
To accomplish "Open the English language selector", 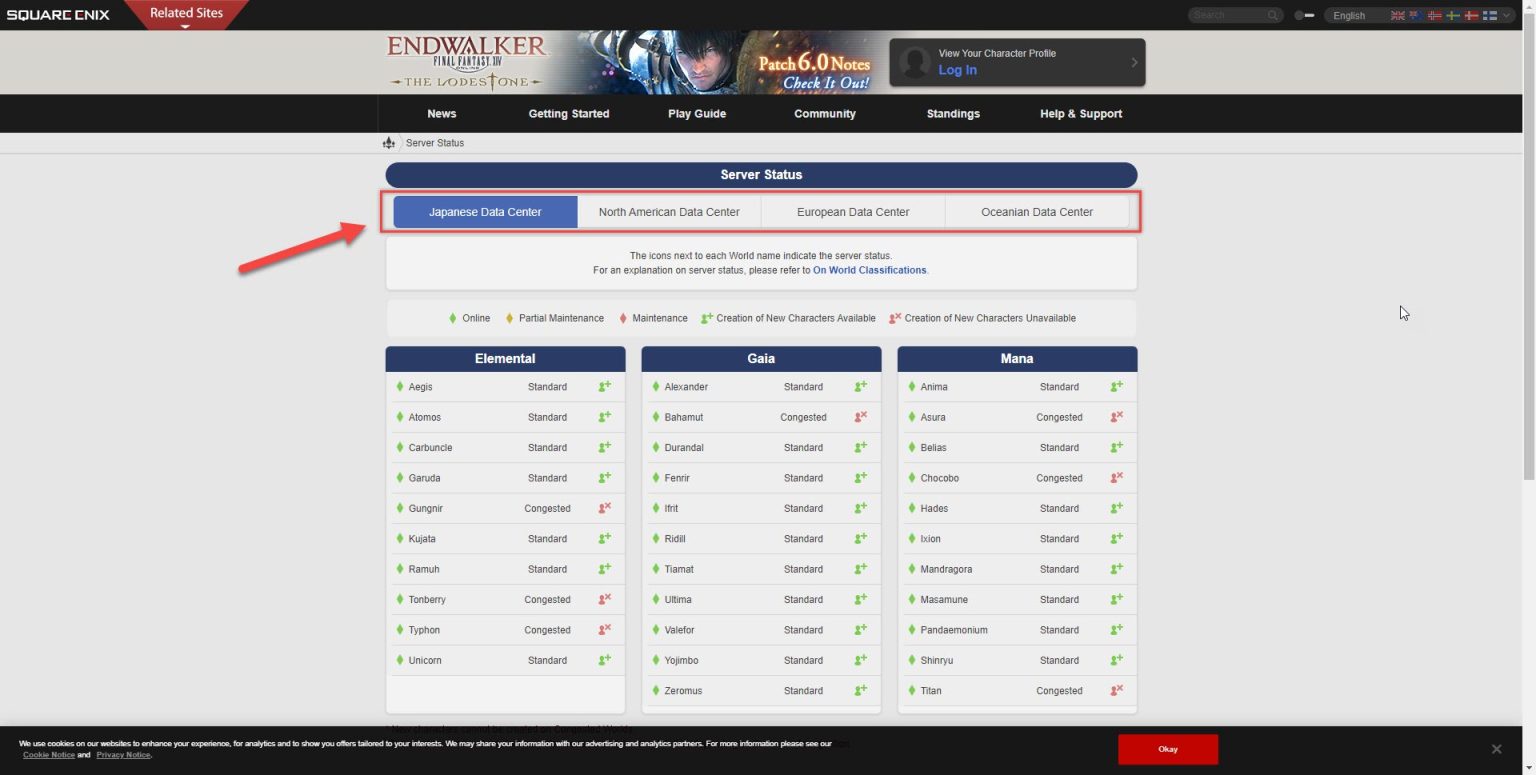I will point(1348,15).
